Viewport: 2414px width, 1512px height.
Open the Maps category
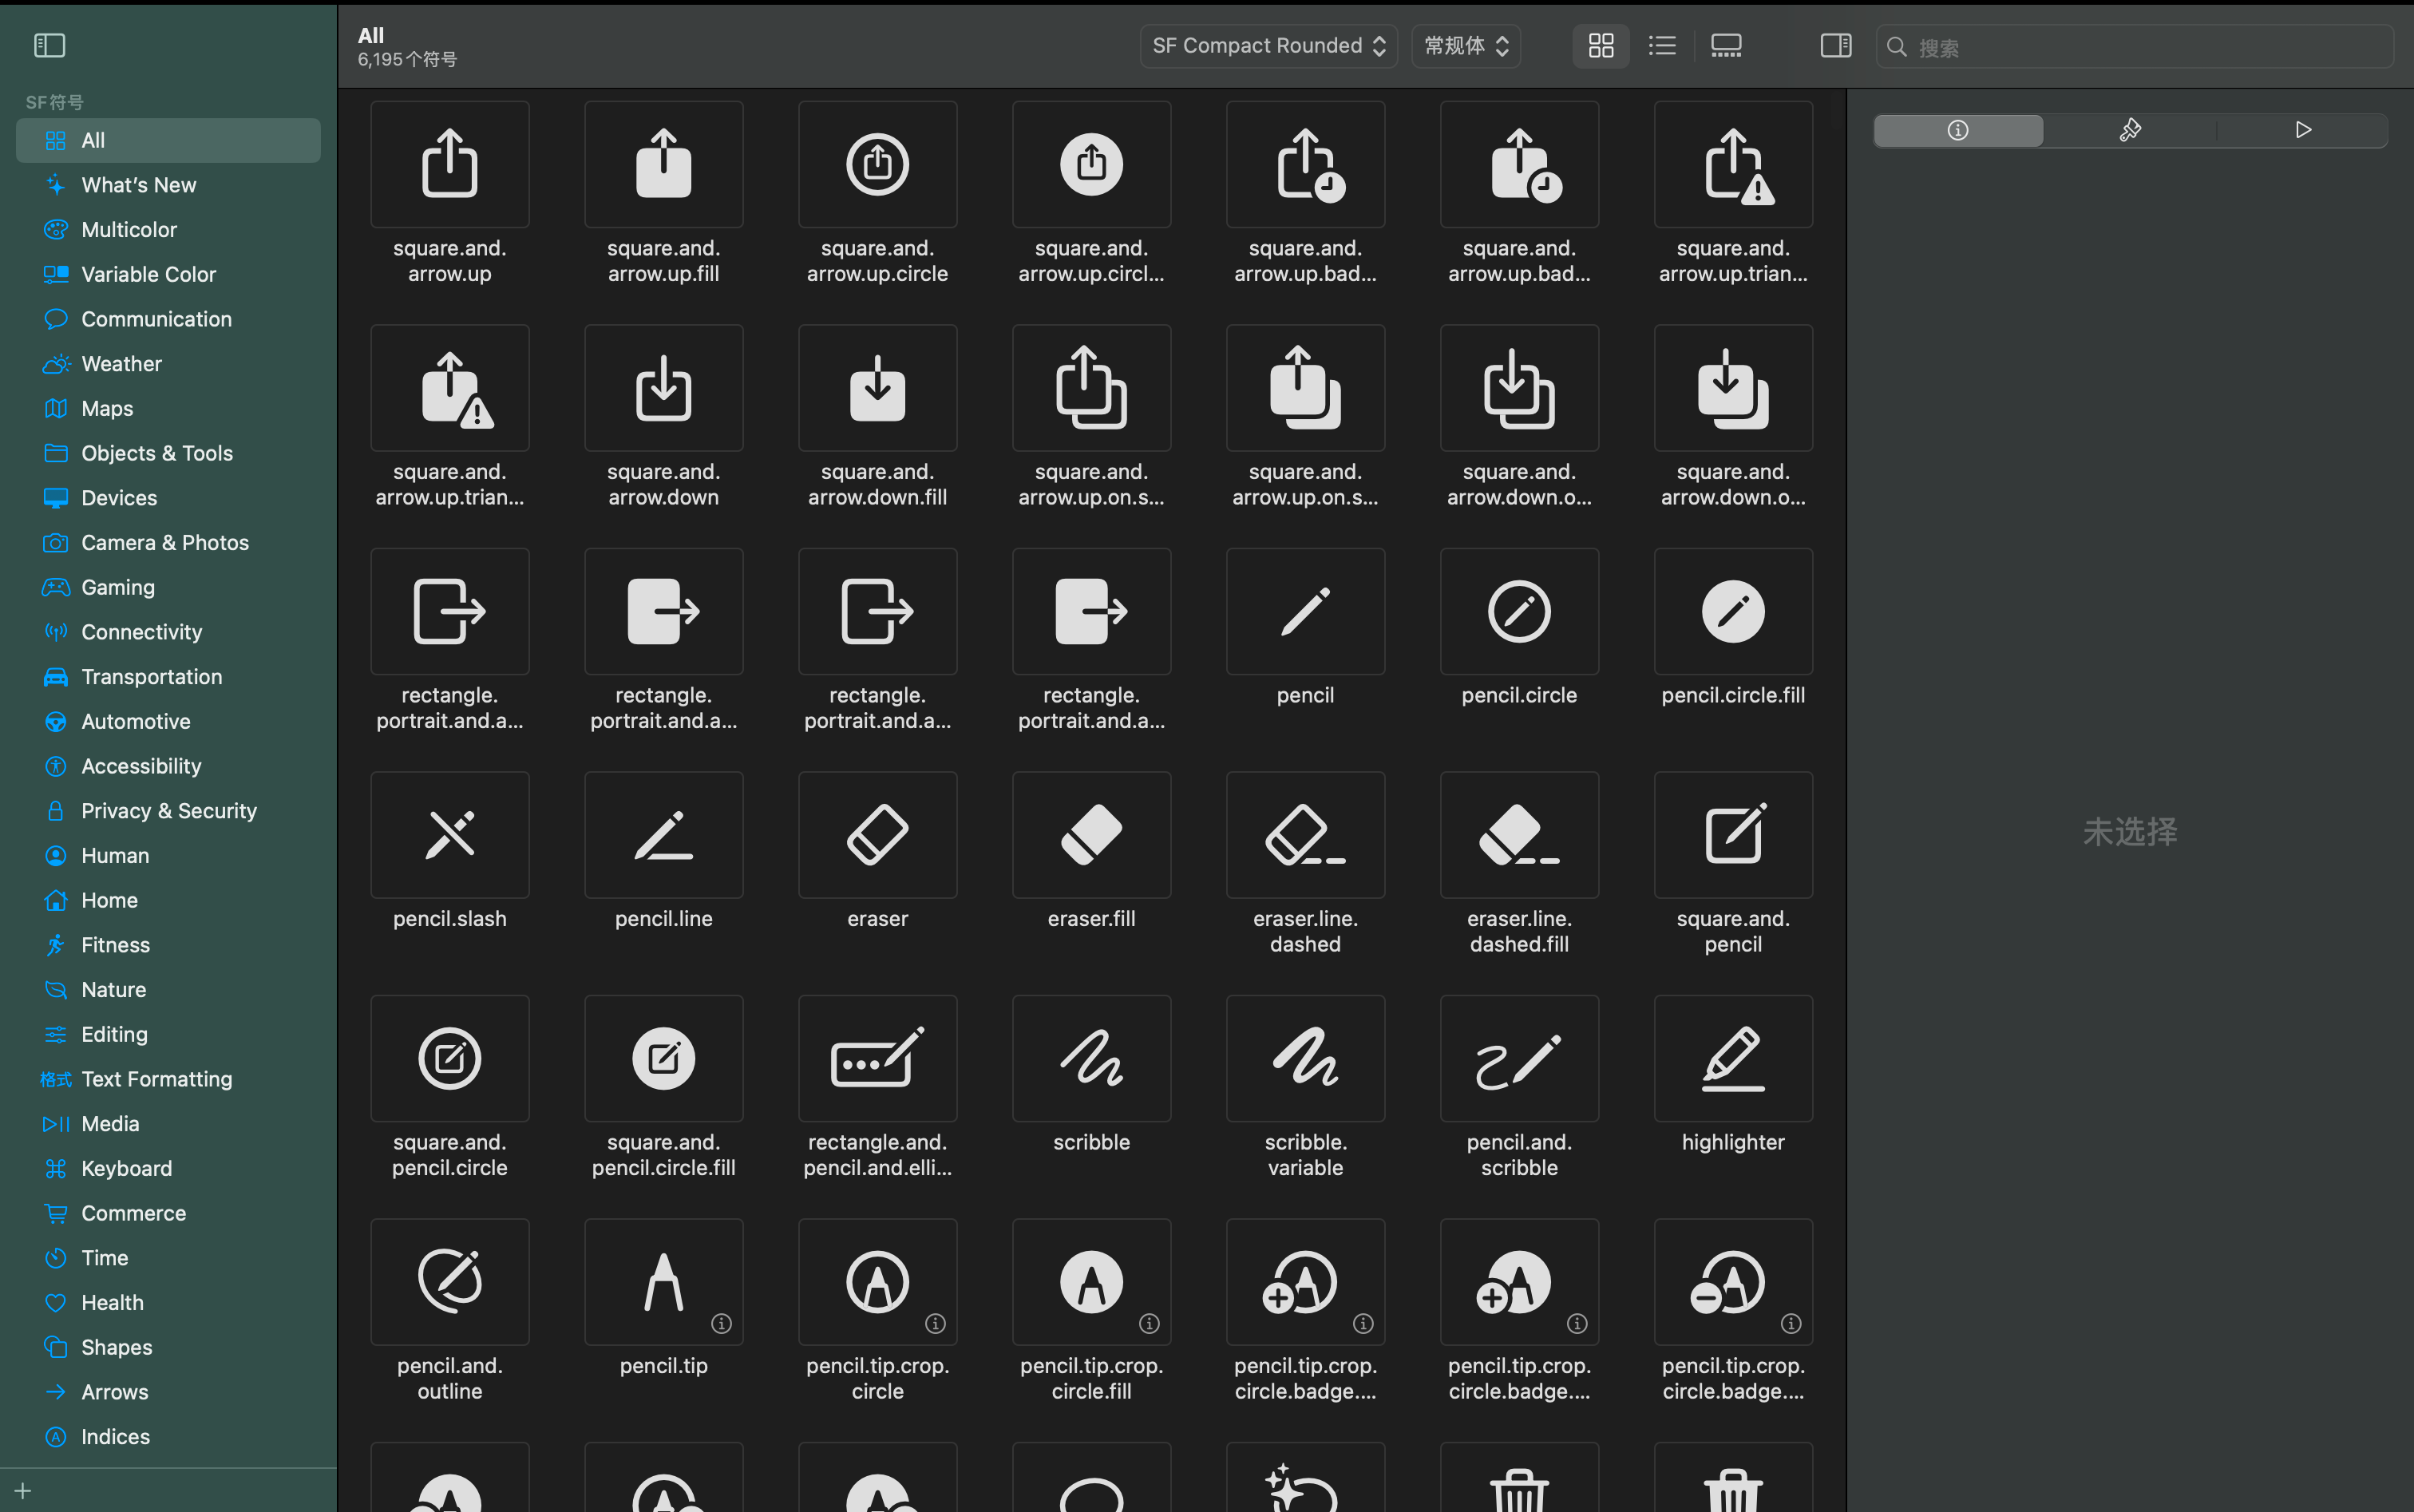pyautogui.click(x=168, y=409)
